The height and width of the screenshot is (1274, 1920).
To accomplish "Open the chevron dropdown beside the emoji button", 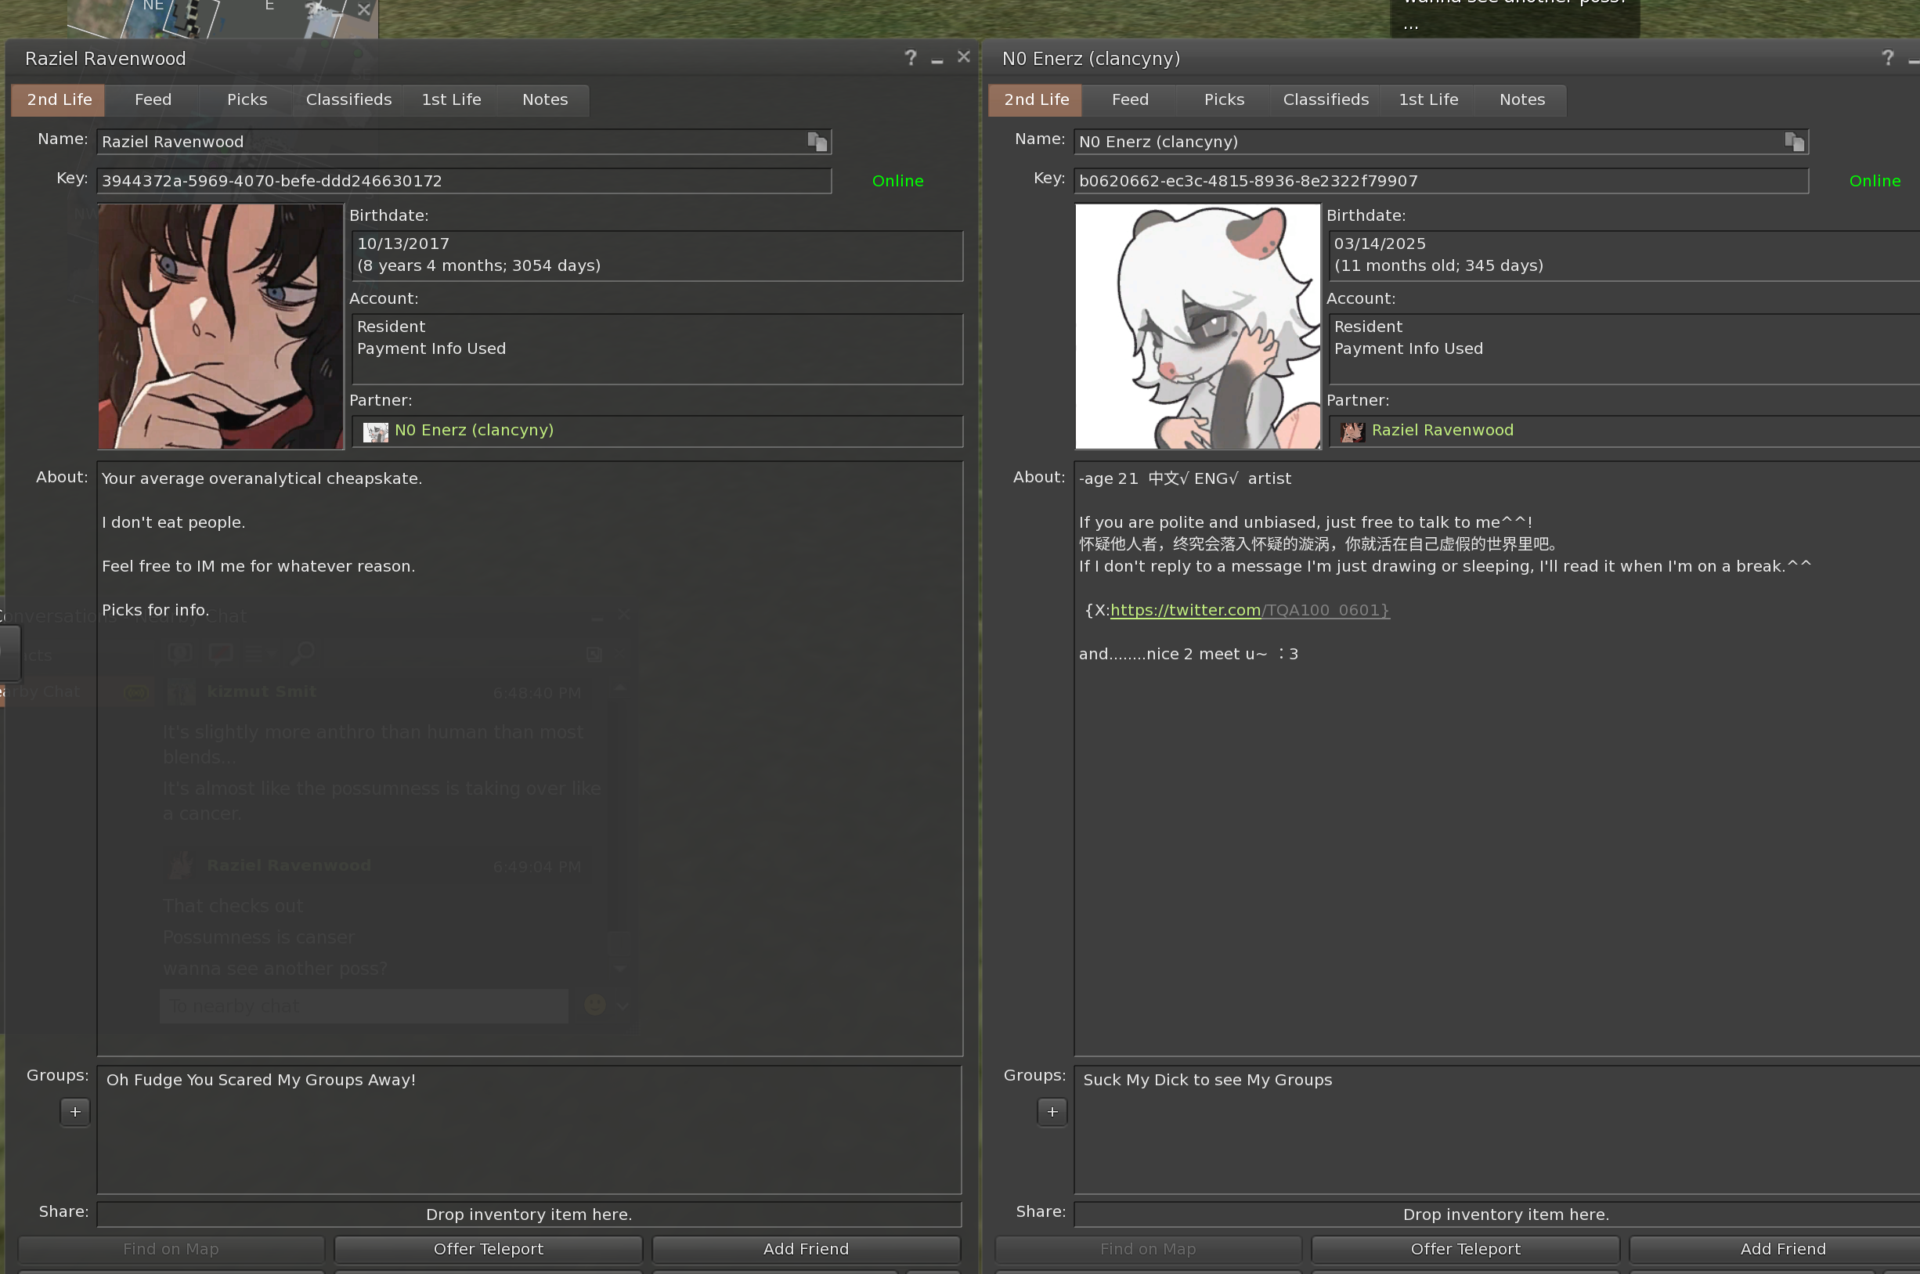I will point(622,1006).
